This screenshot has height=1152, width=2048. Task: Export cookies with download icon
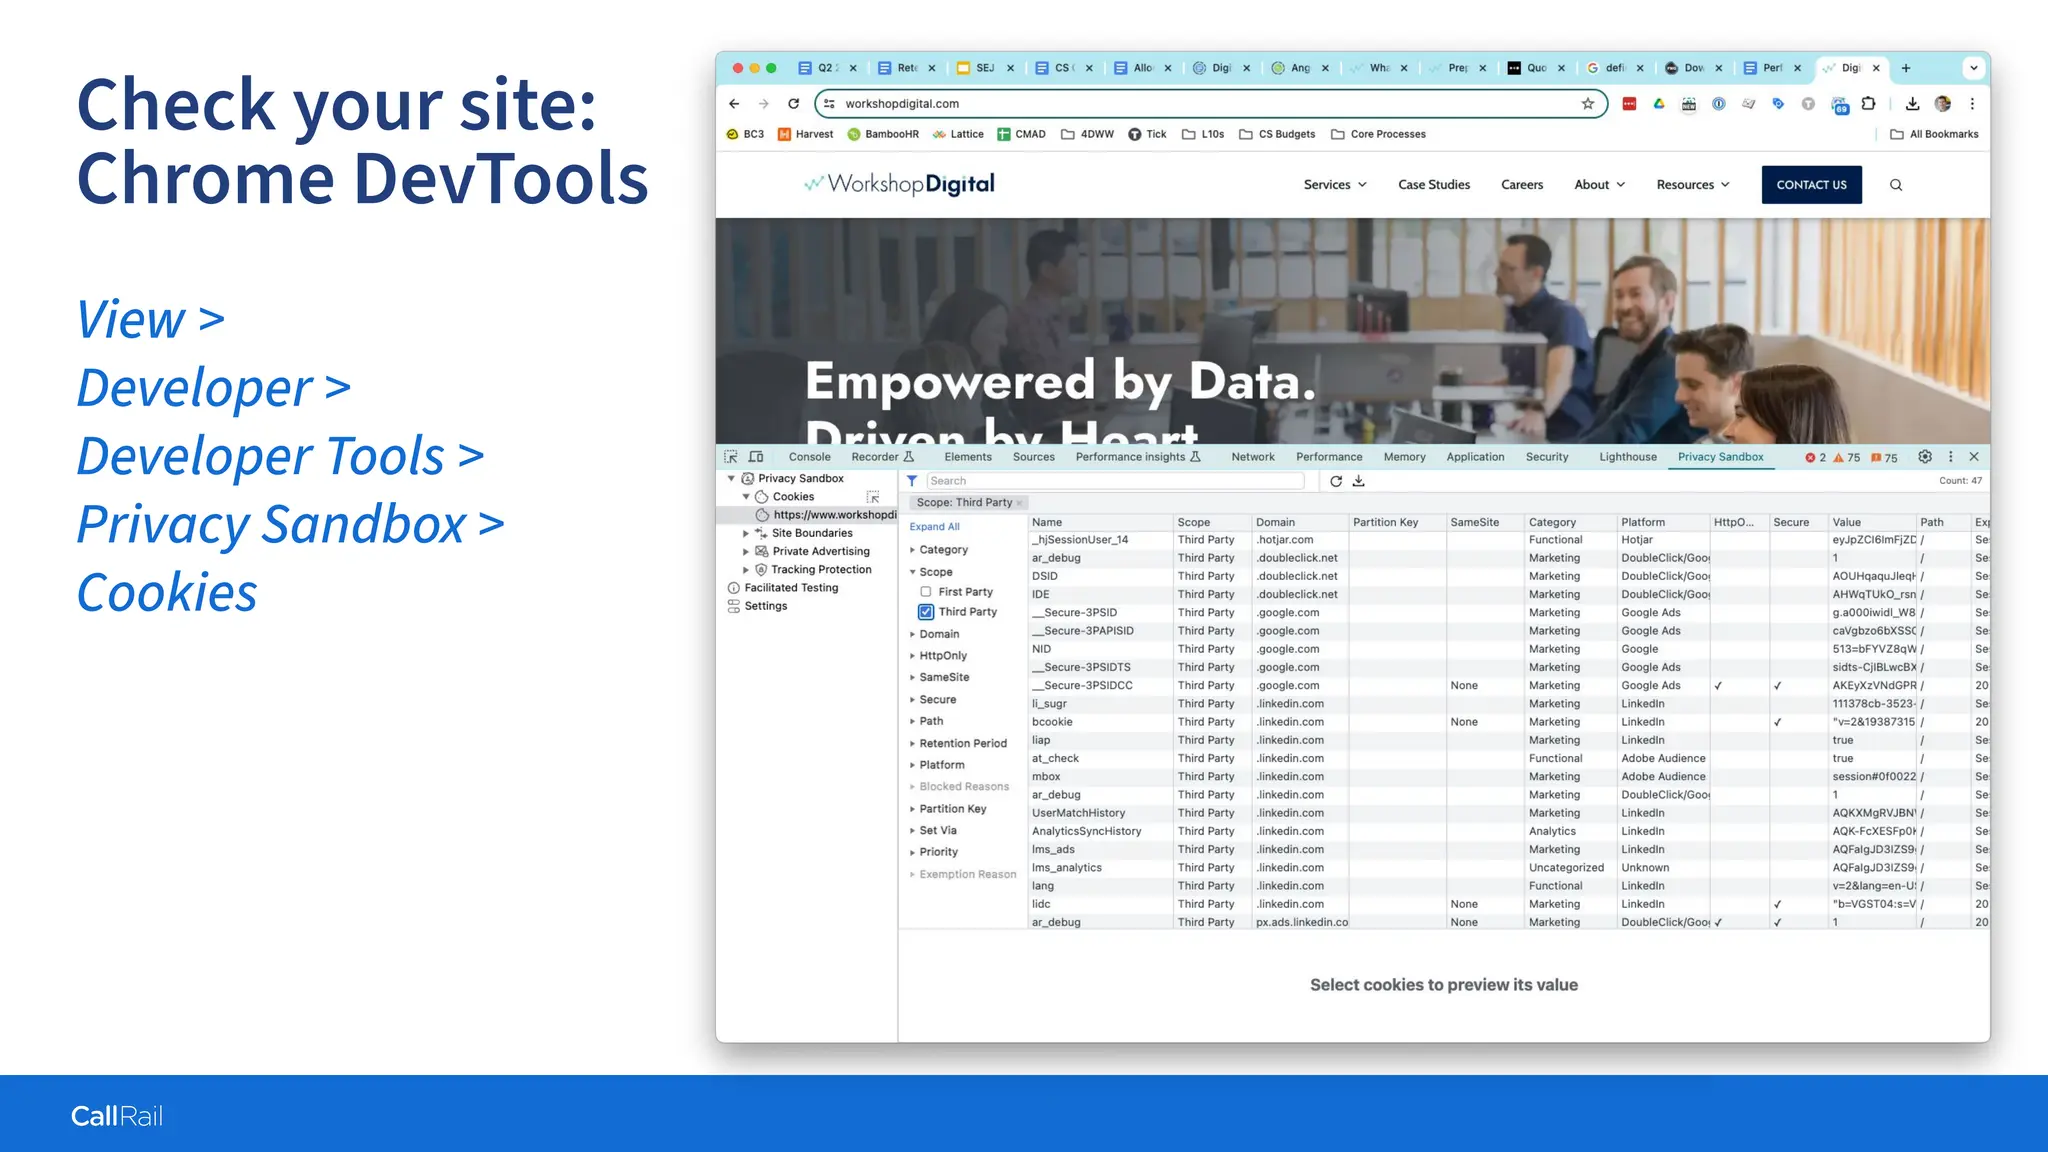click(x=1359, y=481)
